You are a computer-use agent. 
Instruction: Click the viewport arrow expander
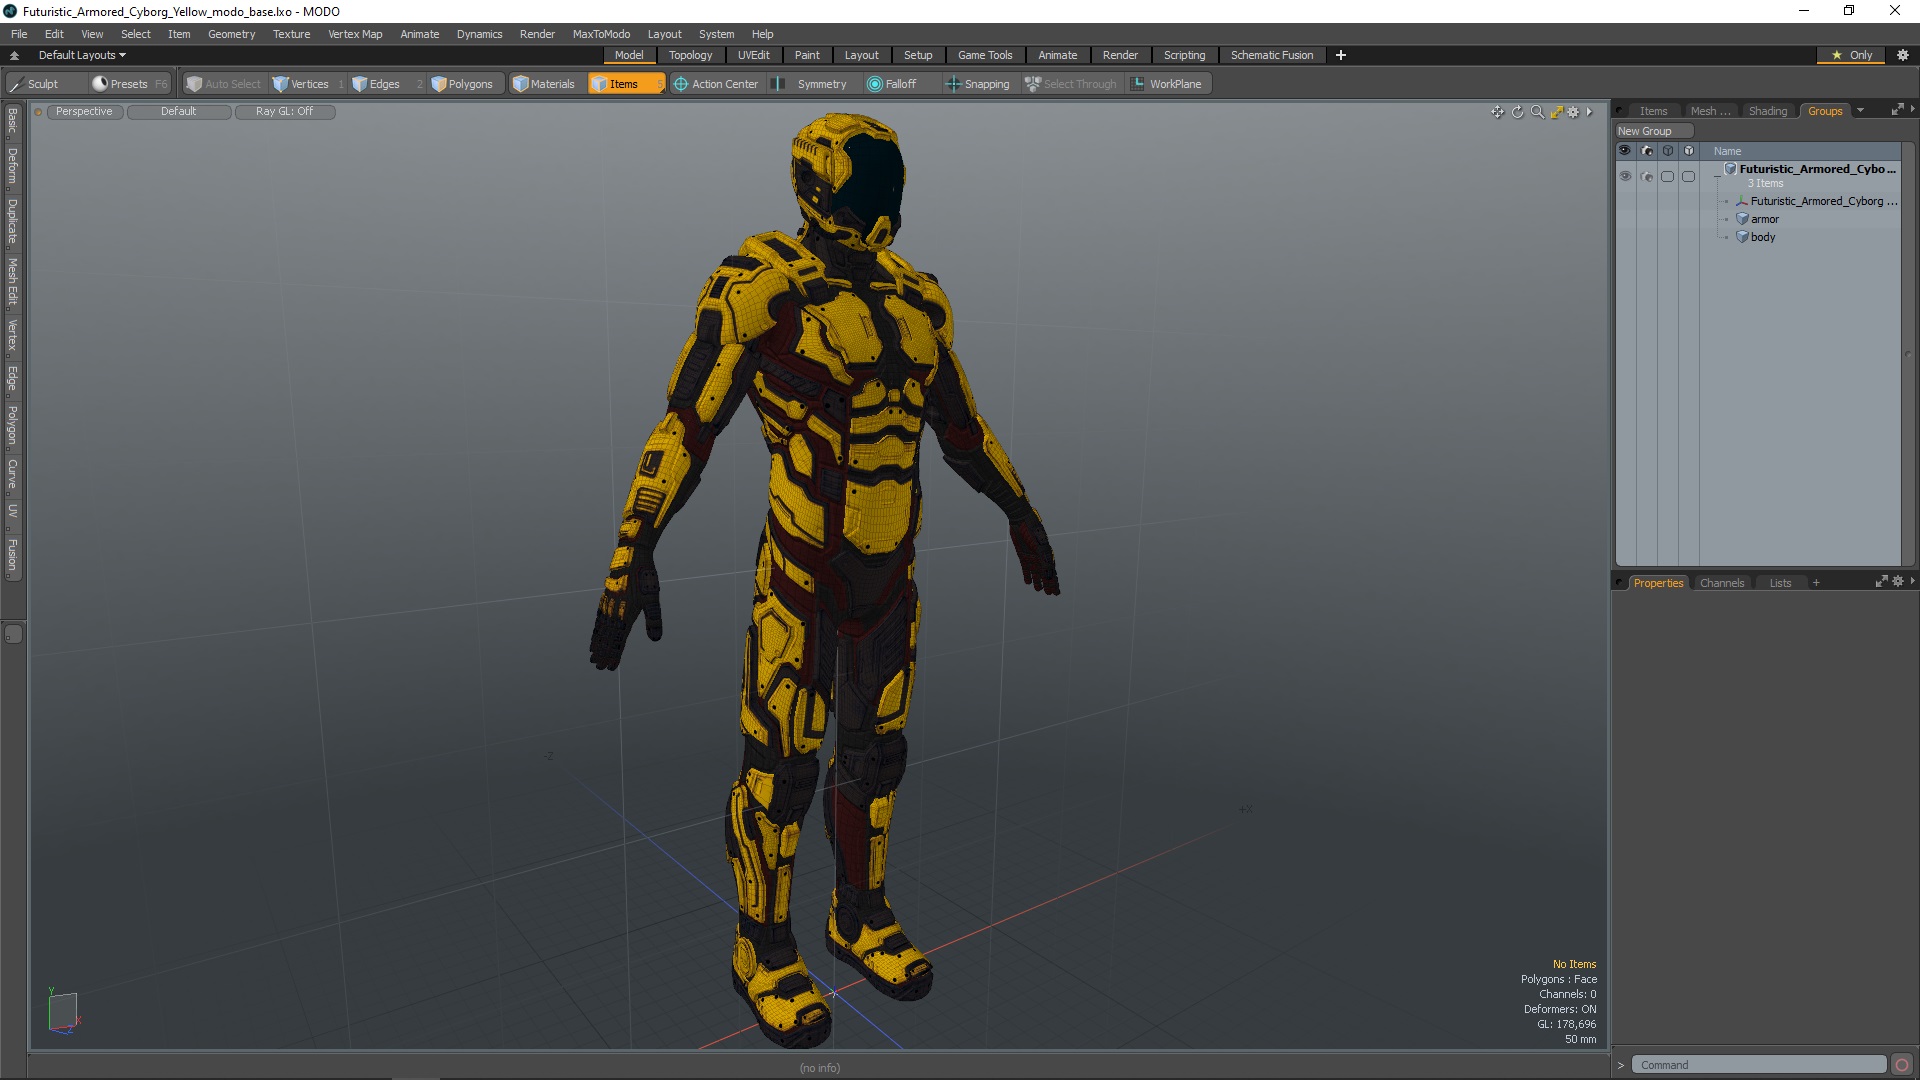coord(1589,112)
